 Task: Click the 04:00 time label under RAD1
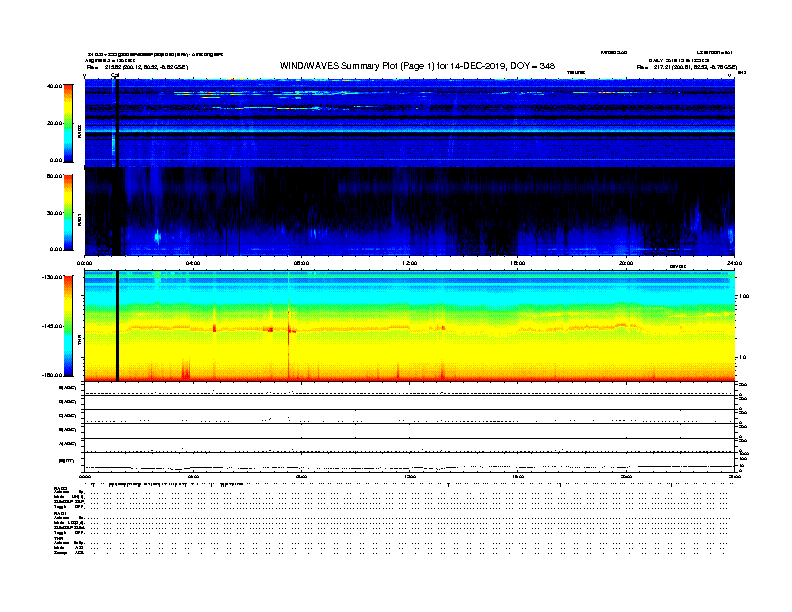pos(193,263)
